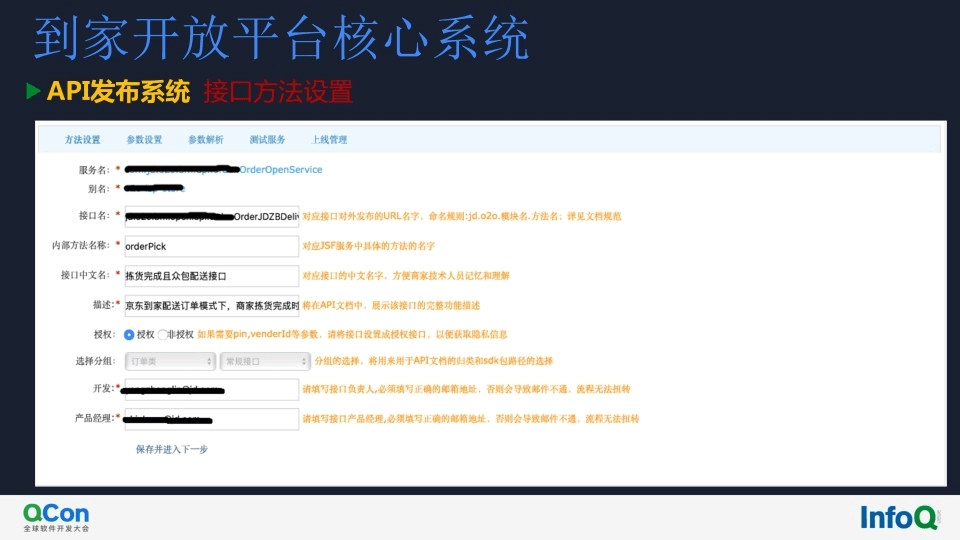Viewport: 960px width, 540px height.
Task: Select the 授权 radio button
Action: click(x=129, y=335)
